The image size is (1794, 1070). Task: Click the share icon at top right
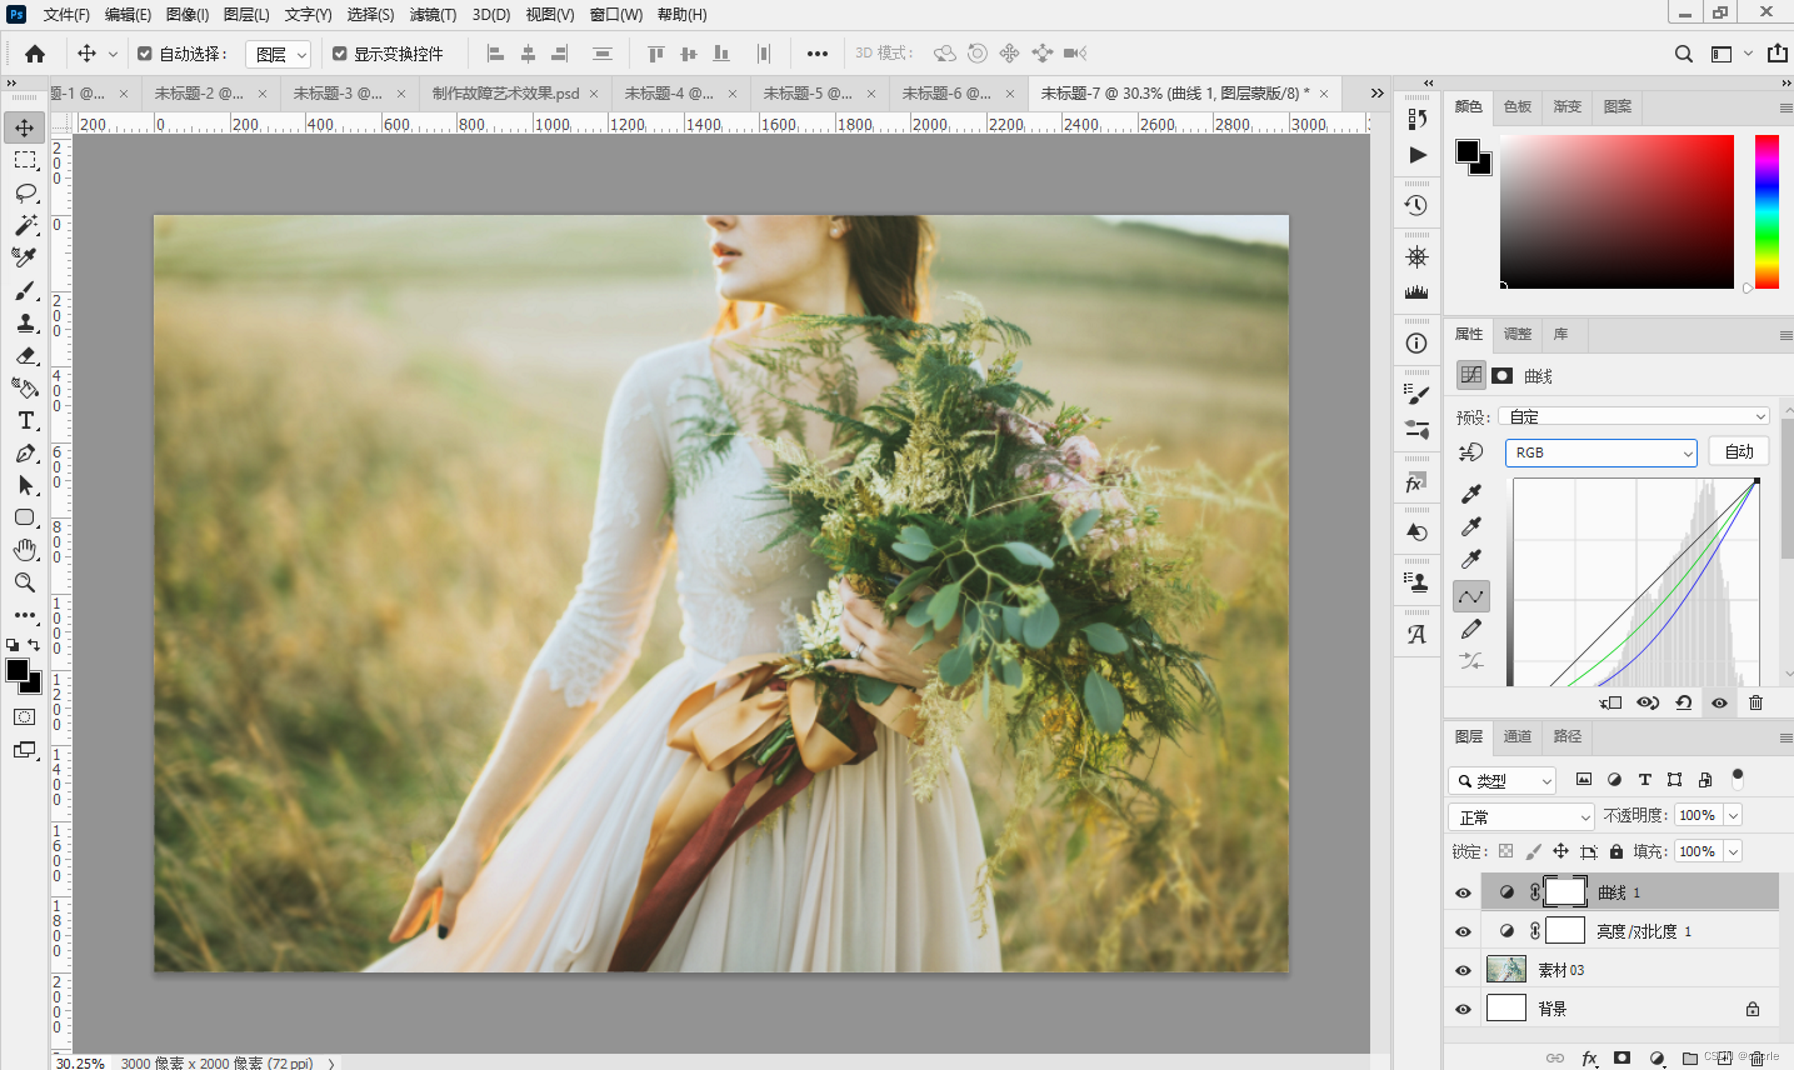(1777, 53)
